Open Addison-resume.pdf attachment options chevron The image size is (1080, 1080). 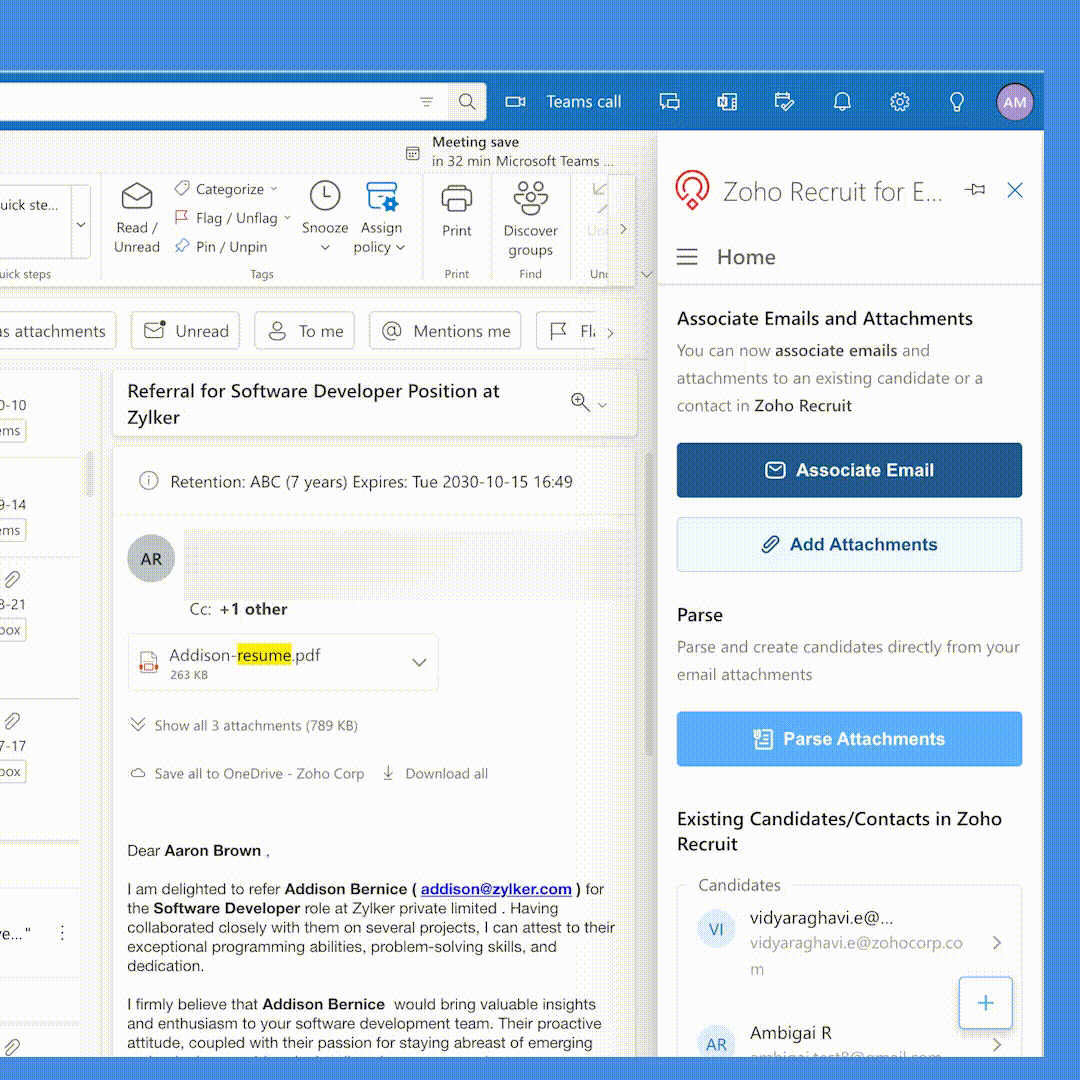click(419, 663)
